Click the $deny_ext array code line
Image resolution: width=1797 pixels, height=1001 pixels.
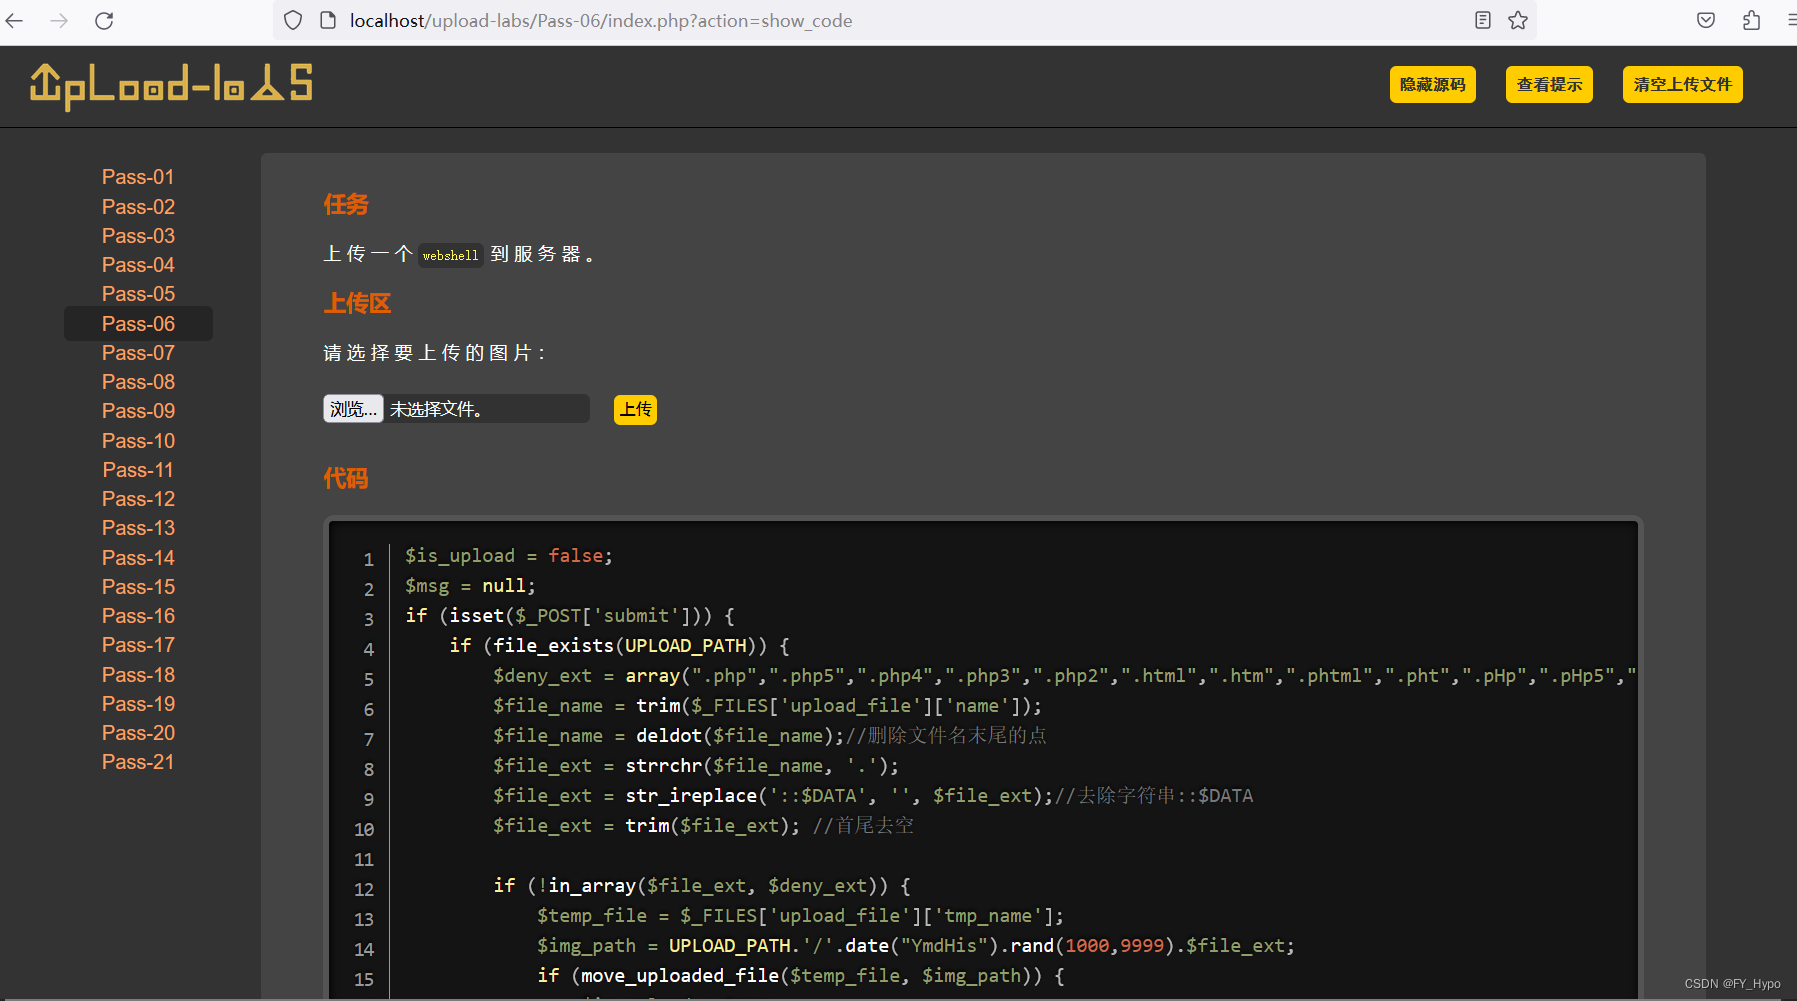point(1064,676)
